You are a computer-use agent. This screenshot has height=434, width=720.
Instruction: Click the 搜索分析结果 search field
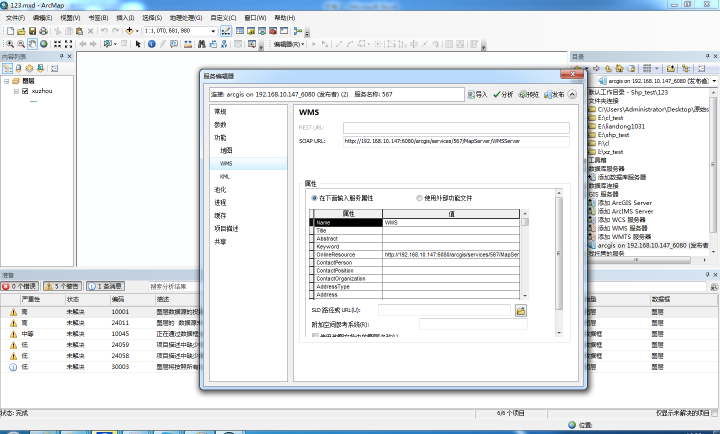(x=173, y=286)
